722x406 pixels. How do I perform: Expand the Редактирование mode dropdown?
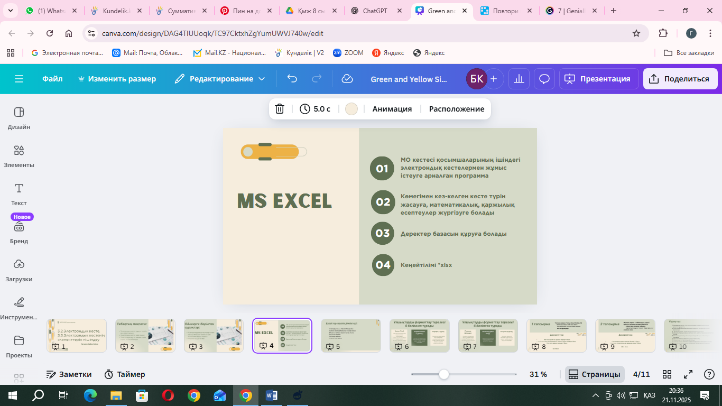click(x=220, y=79)
